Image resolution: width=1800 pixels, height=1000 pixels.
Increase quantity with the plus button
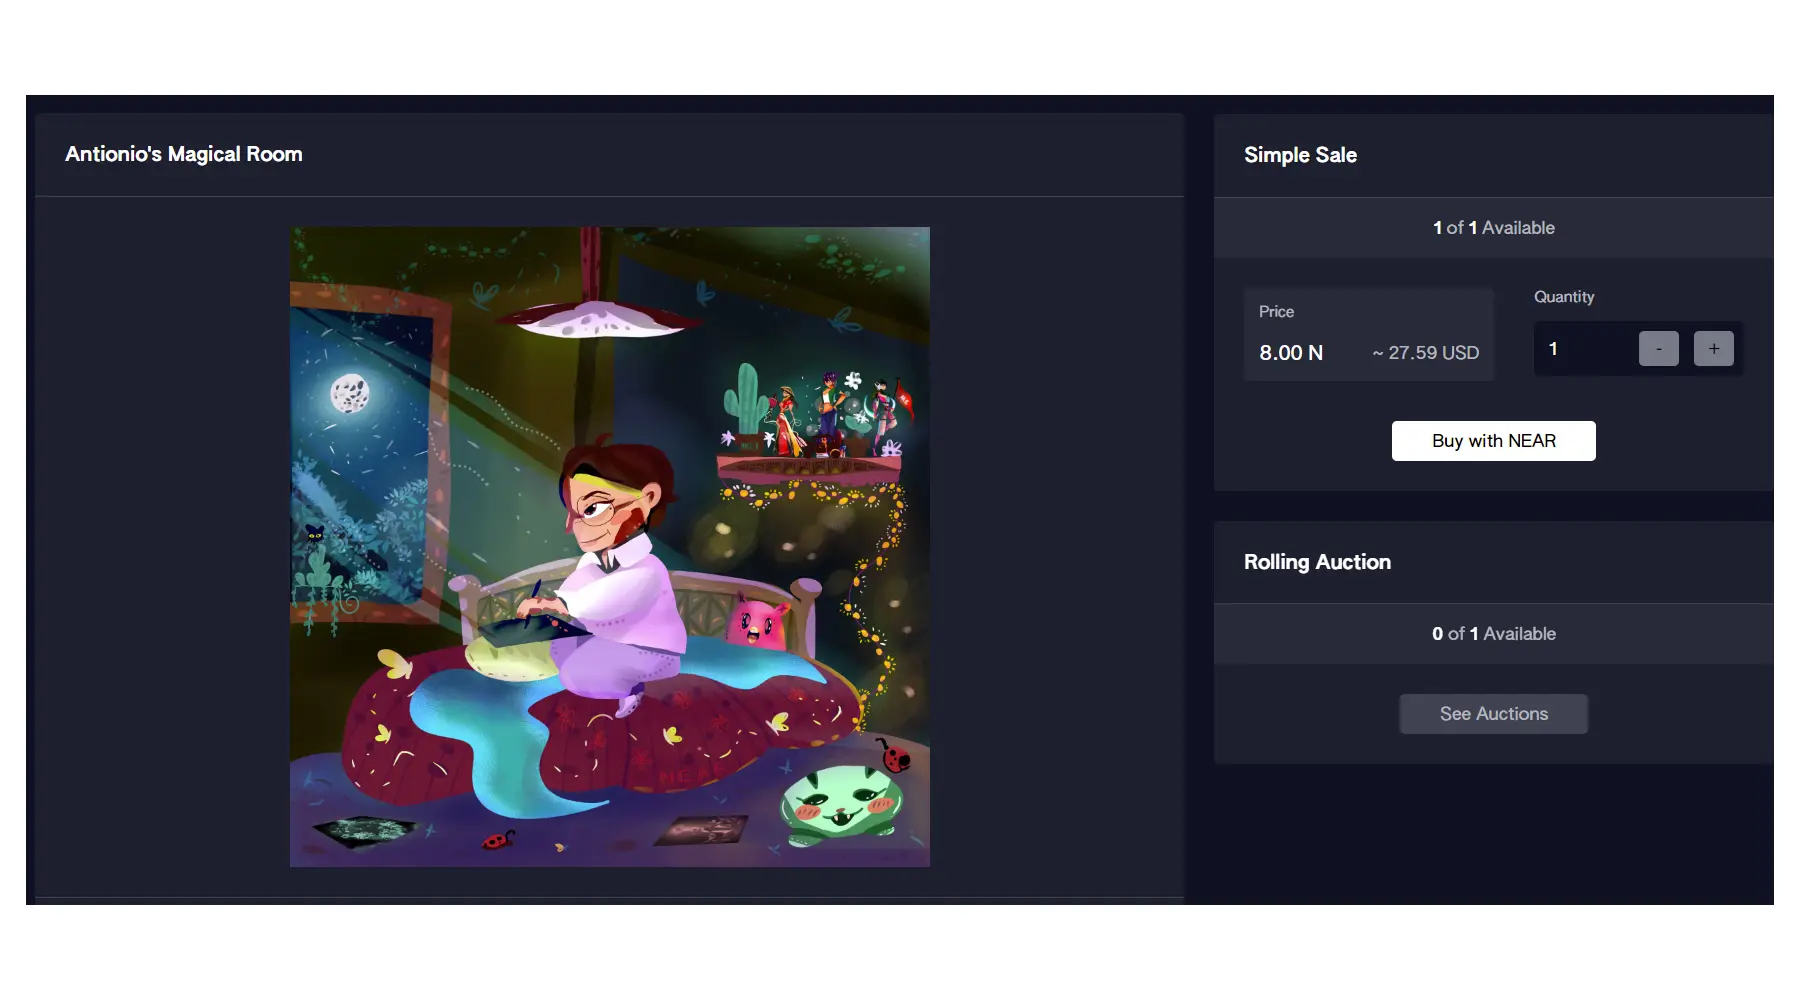(1713, 349)
